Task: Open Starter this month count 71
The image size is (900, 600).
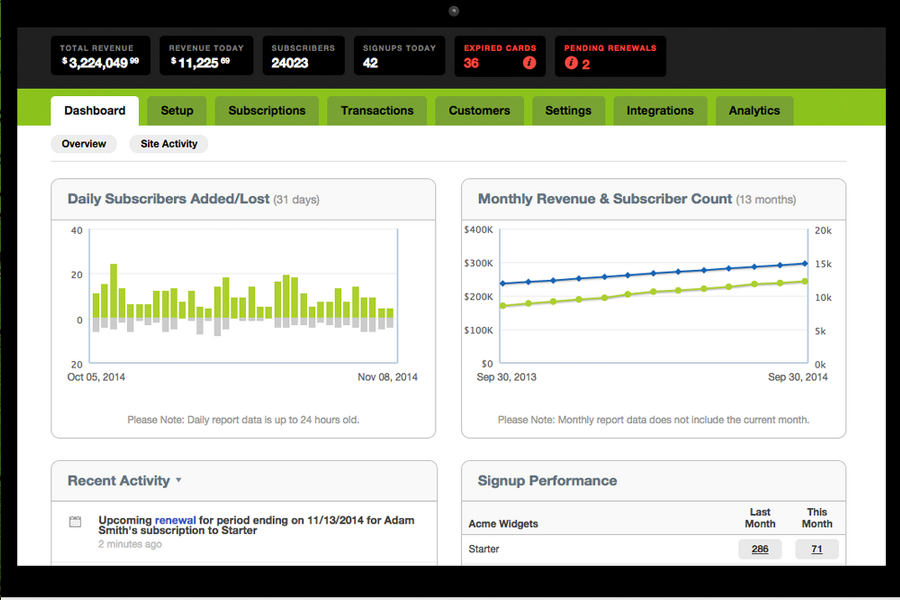Action: tap(817, 549)
